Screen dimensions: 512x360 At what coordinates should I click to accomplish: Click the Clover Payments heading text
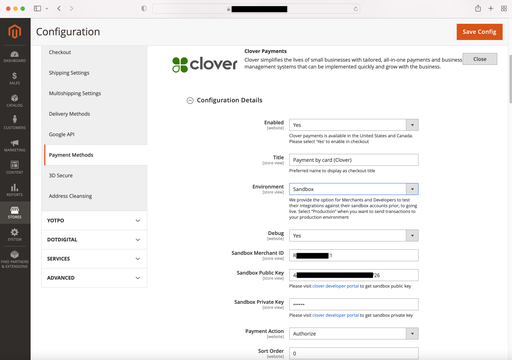(x=265, y=51)
